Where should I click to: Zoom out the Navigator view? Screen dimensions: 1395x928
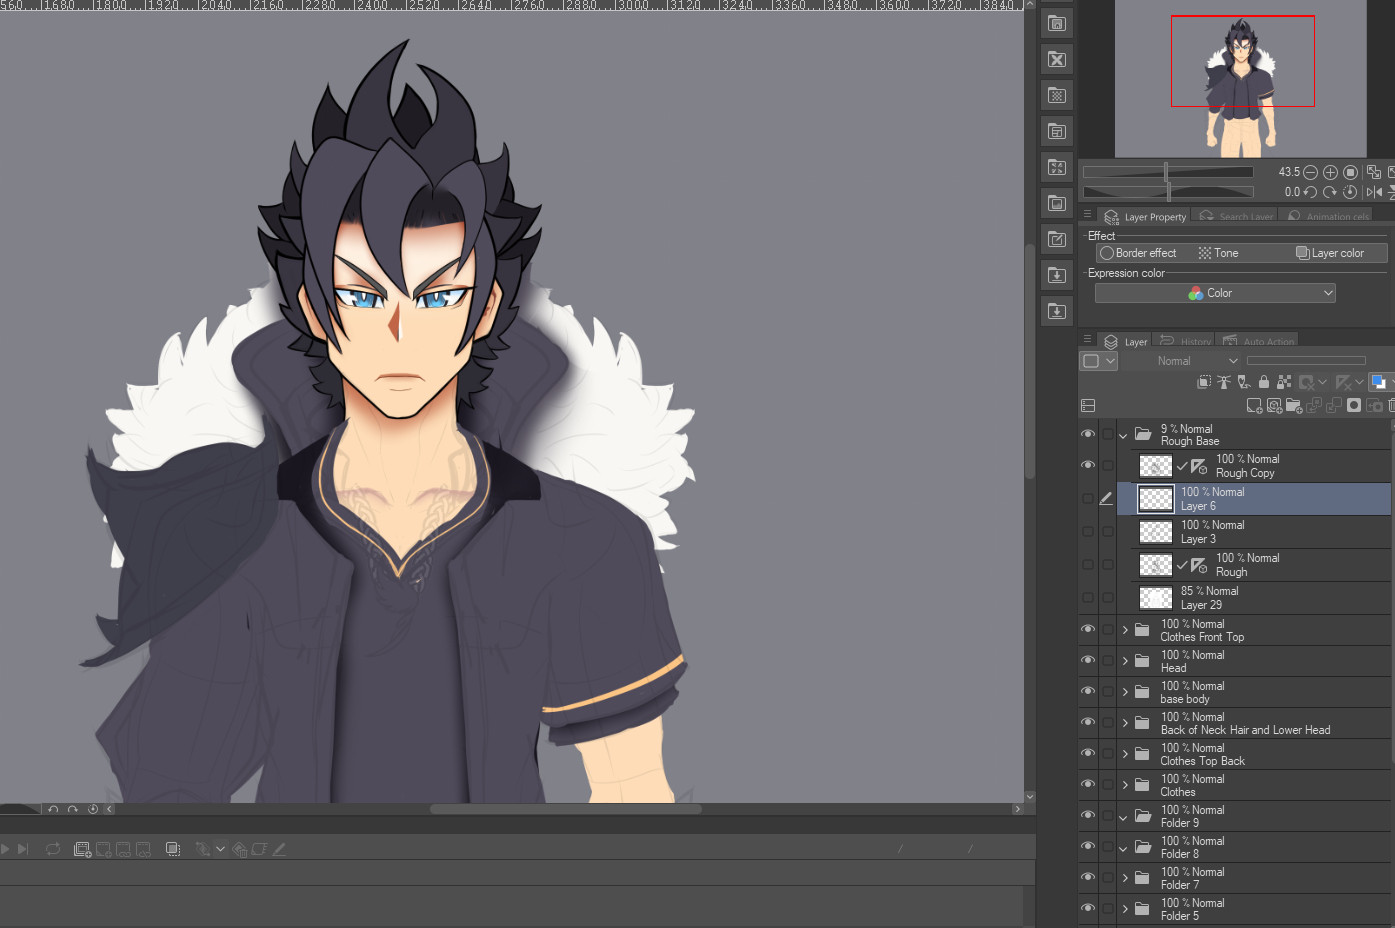pyautogui.click(x=1310, y=172)
